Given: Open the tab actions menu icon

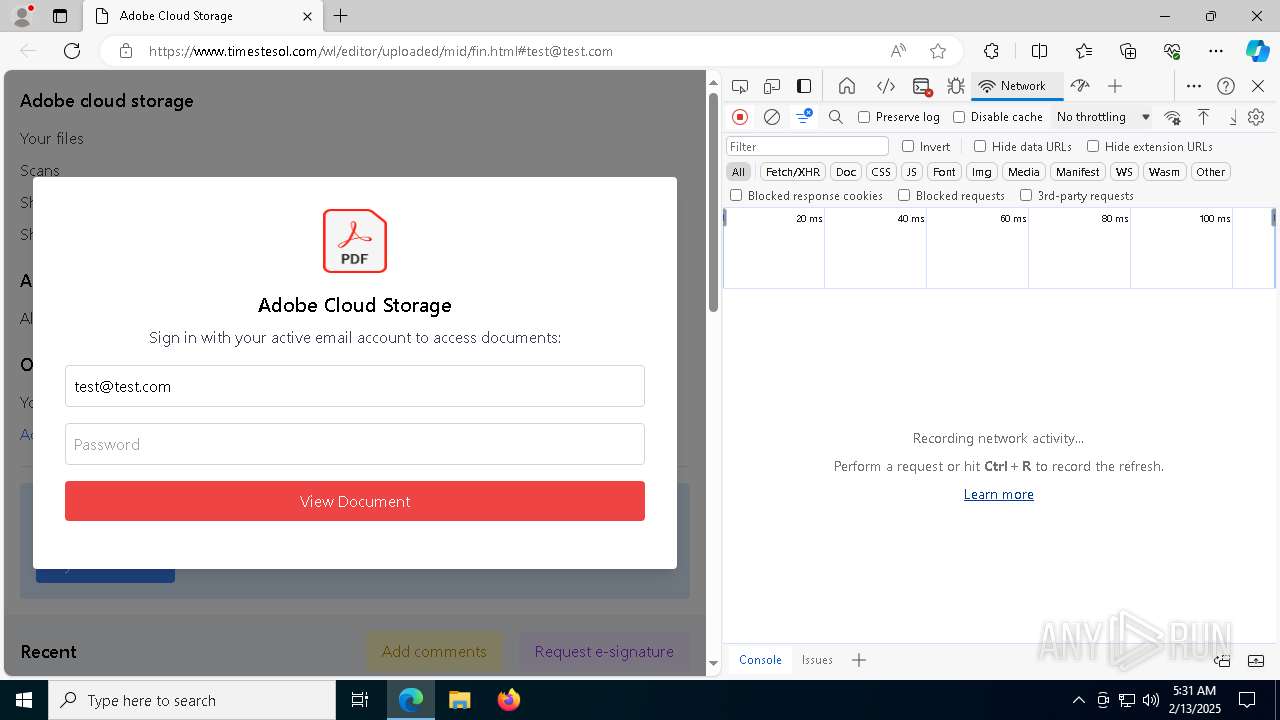Looking at the screenshot, I should point(60,16).
